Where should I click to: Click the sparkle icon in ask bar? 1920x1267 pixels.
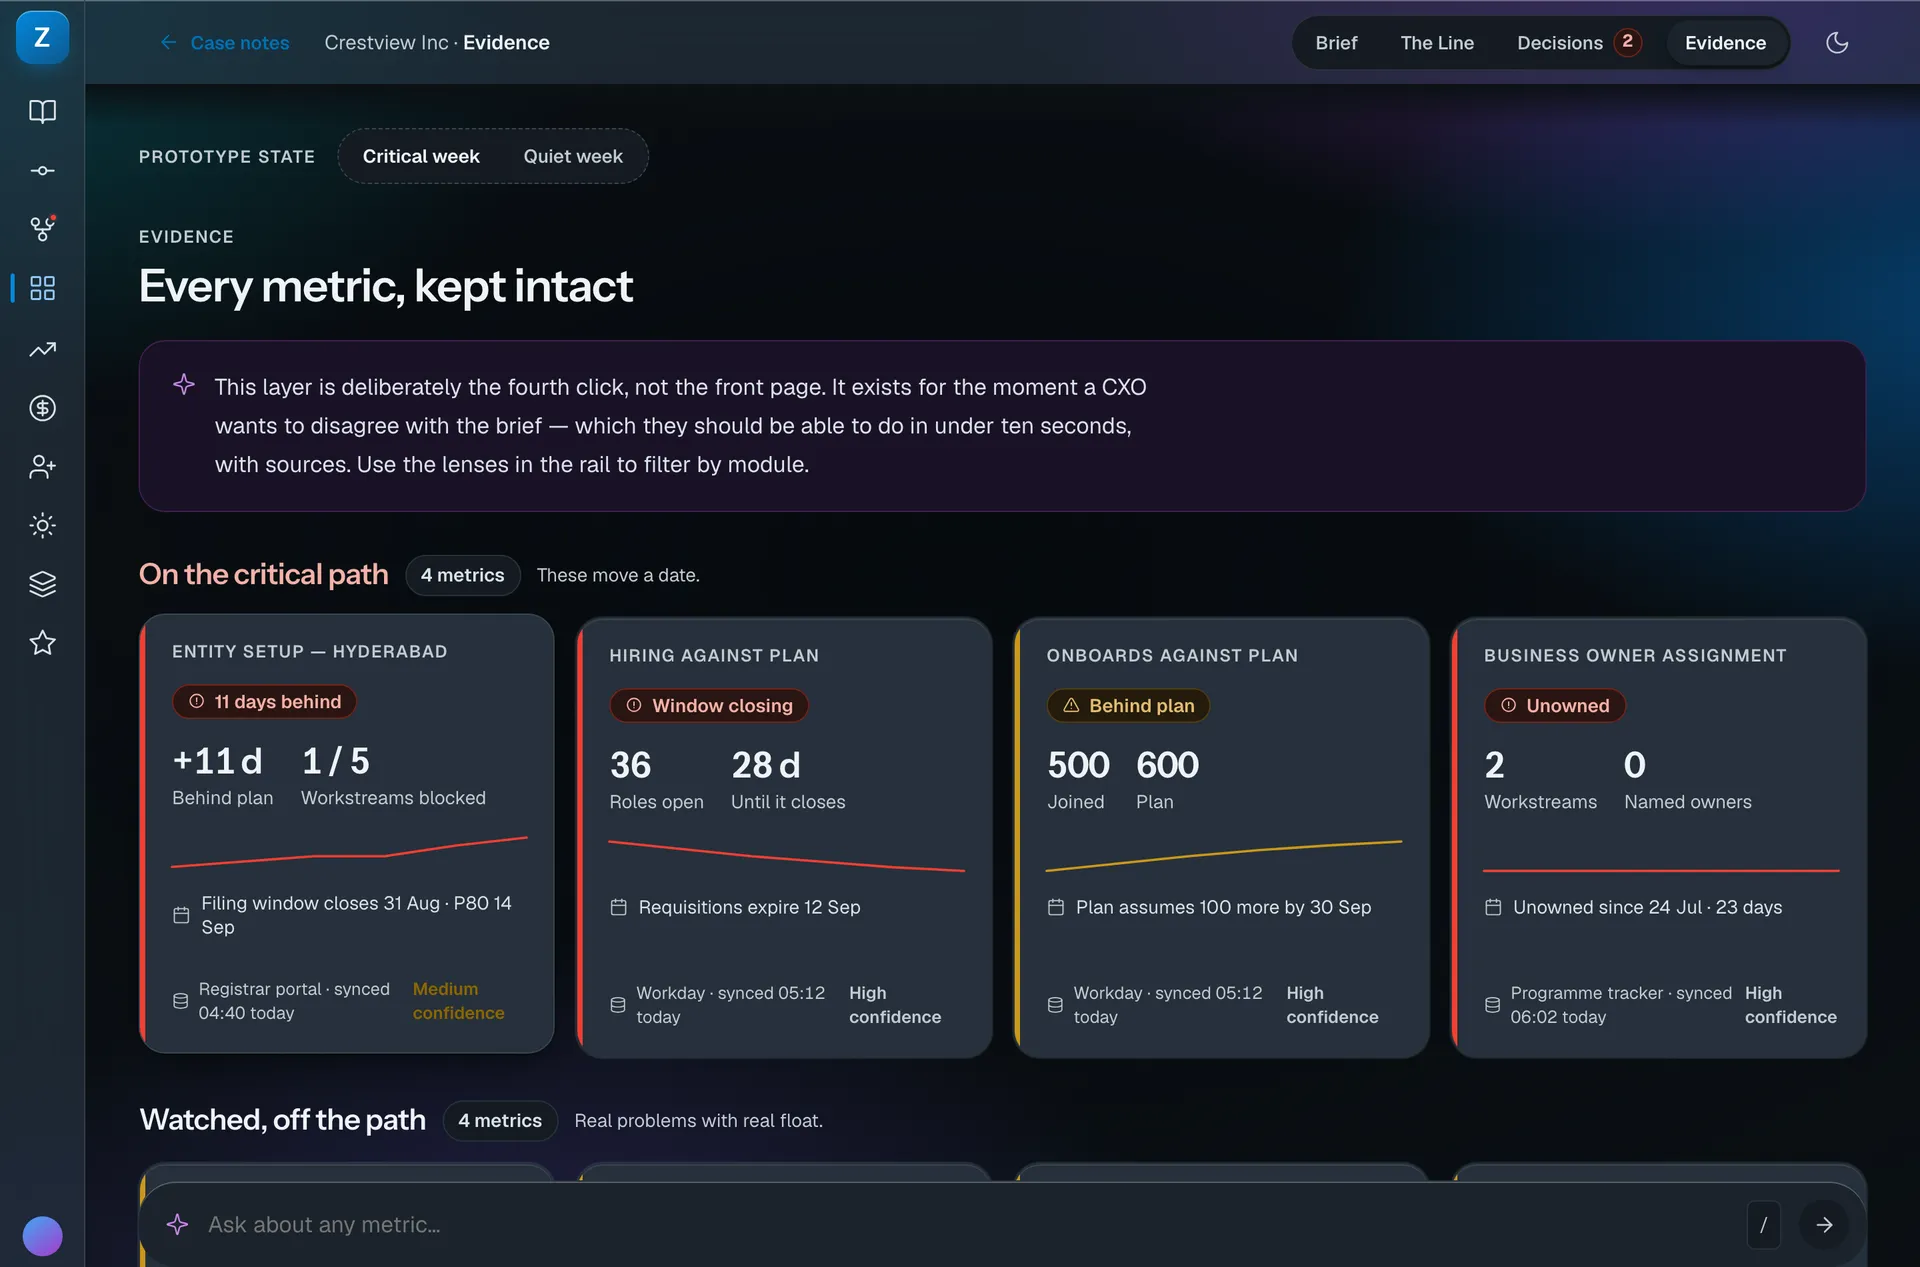(178, 1225)
